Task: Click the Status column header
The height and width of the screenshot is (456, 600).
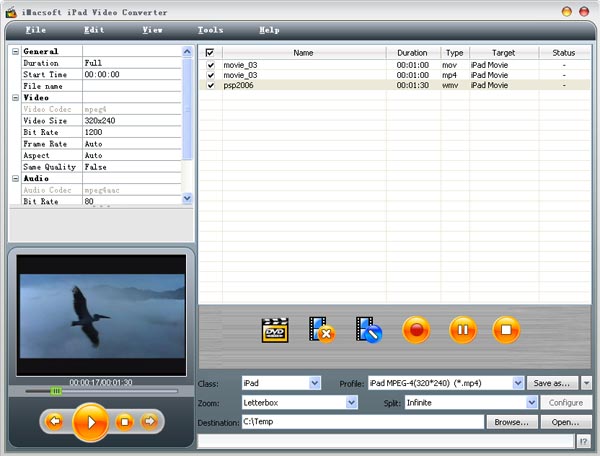Action: click(564, 53)
